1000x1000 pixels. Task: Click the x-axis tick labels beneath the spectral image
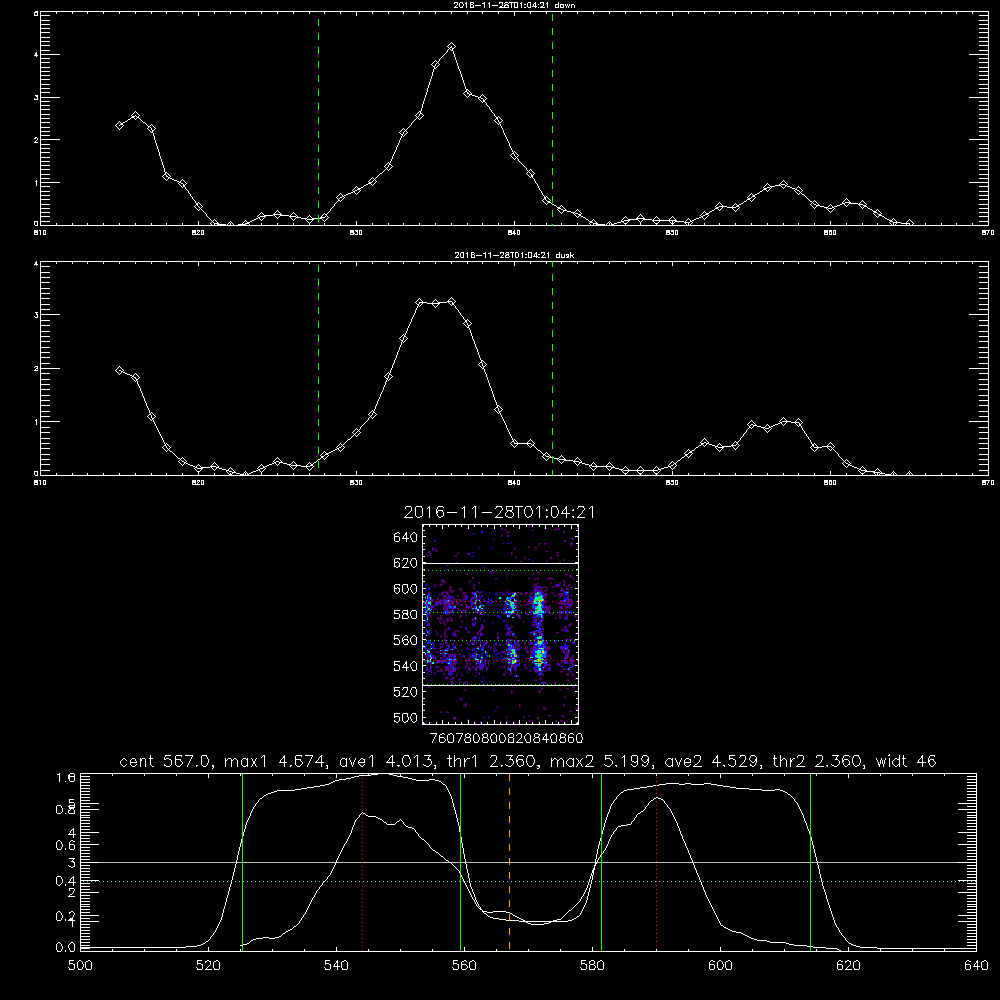506,738
